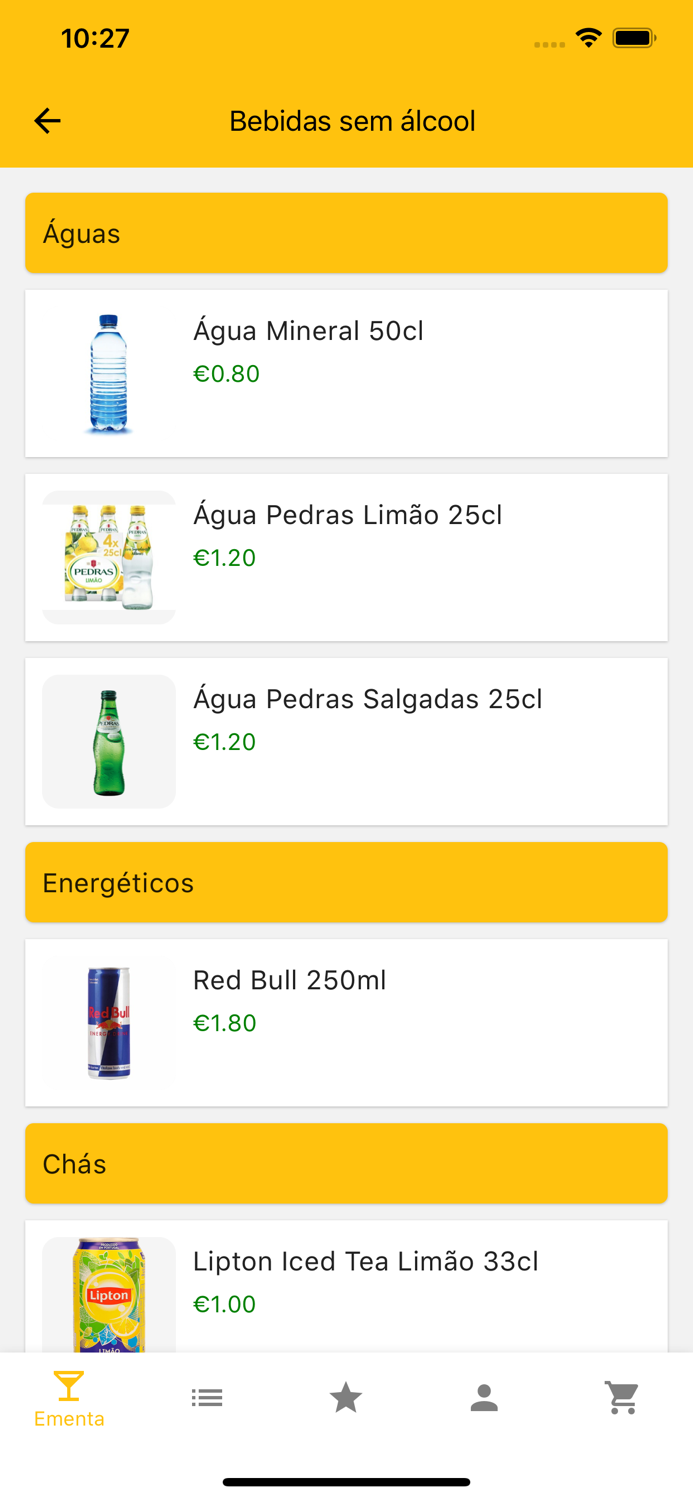Tap the Wi-Fi indicator in status bar
Screen dimensions: 693x1500
[588, 36]
